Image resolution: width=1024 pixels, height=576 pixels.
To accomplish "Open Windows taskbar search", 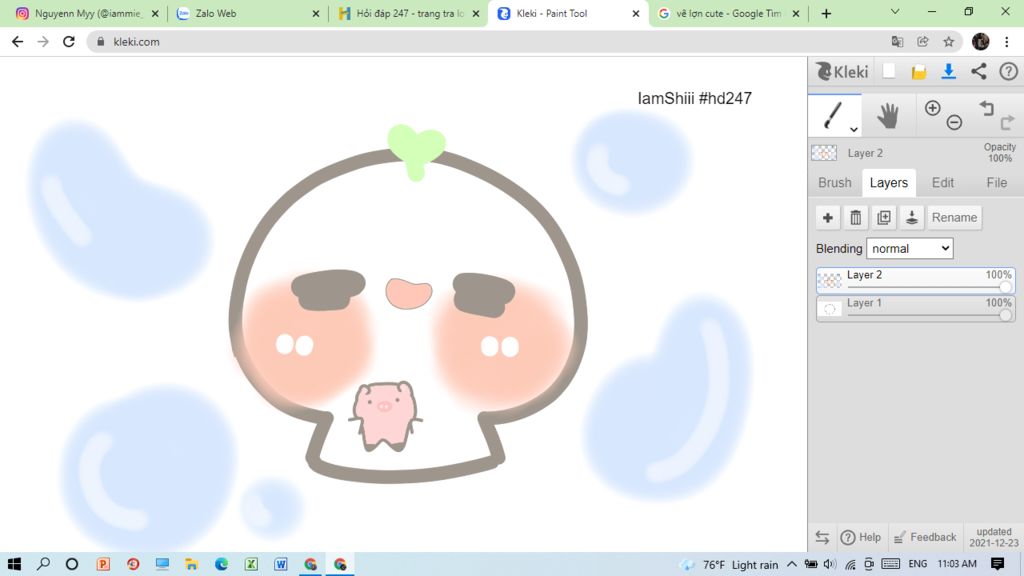I will click(43, 564).
